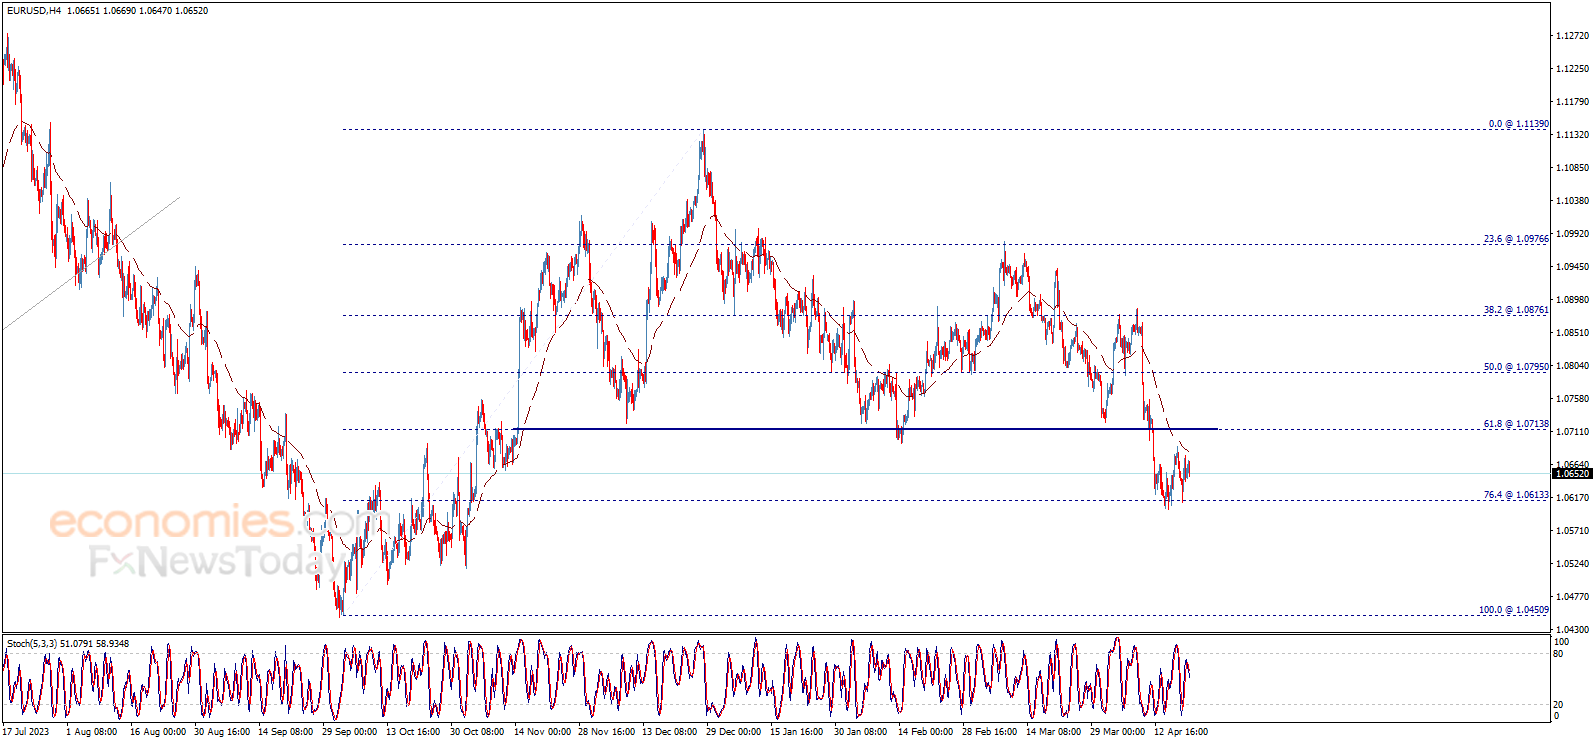
Task: Select the 50.0 @ 1.07950 Fibonacci label
Action: [1516, 367]
